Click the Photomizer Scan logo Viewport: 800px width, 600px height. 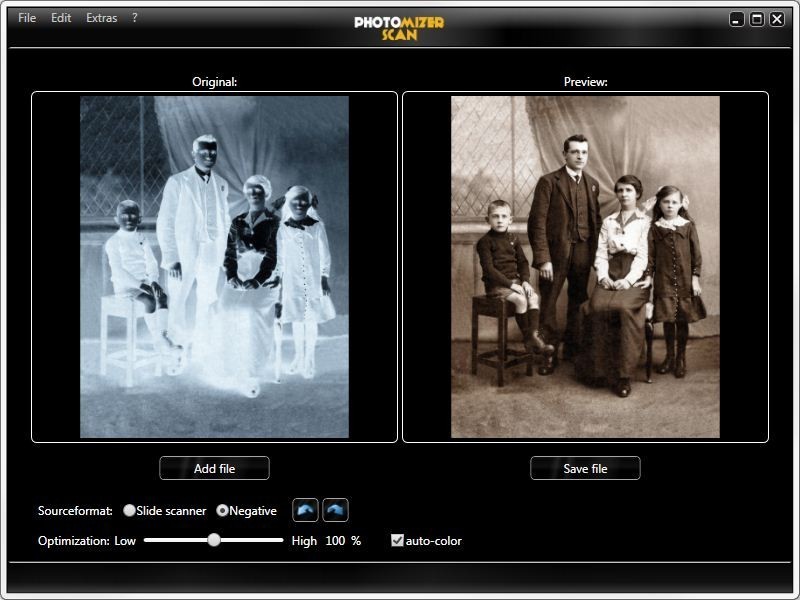click(x=399, y=27)
